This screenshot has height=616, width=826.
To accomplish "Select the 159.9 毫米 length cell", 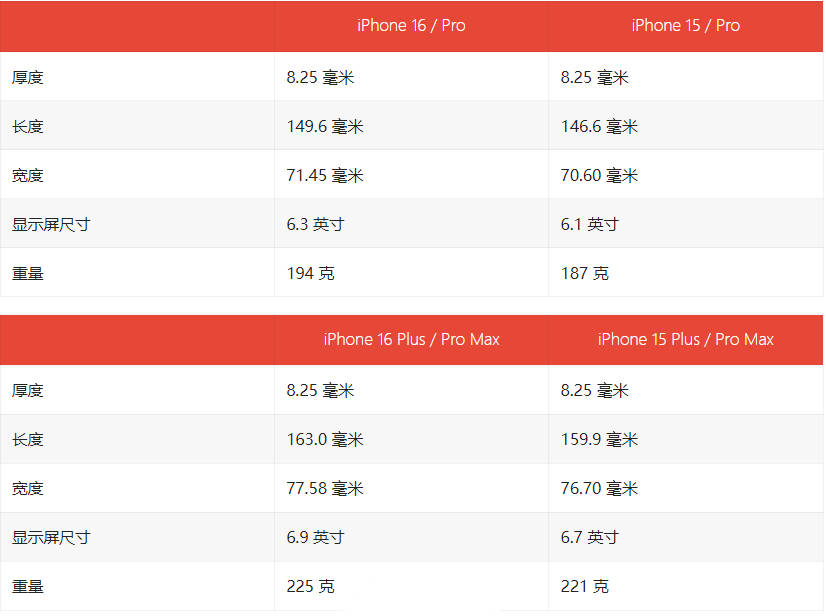I will tap(598, 440).
